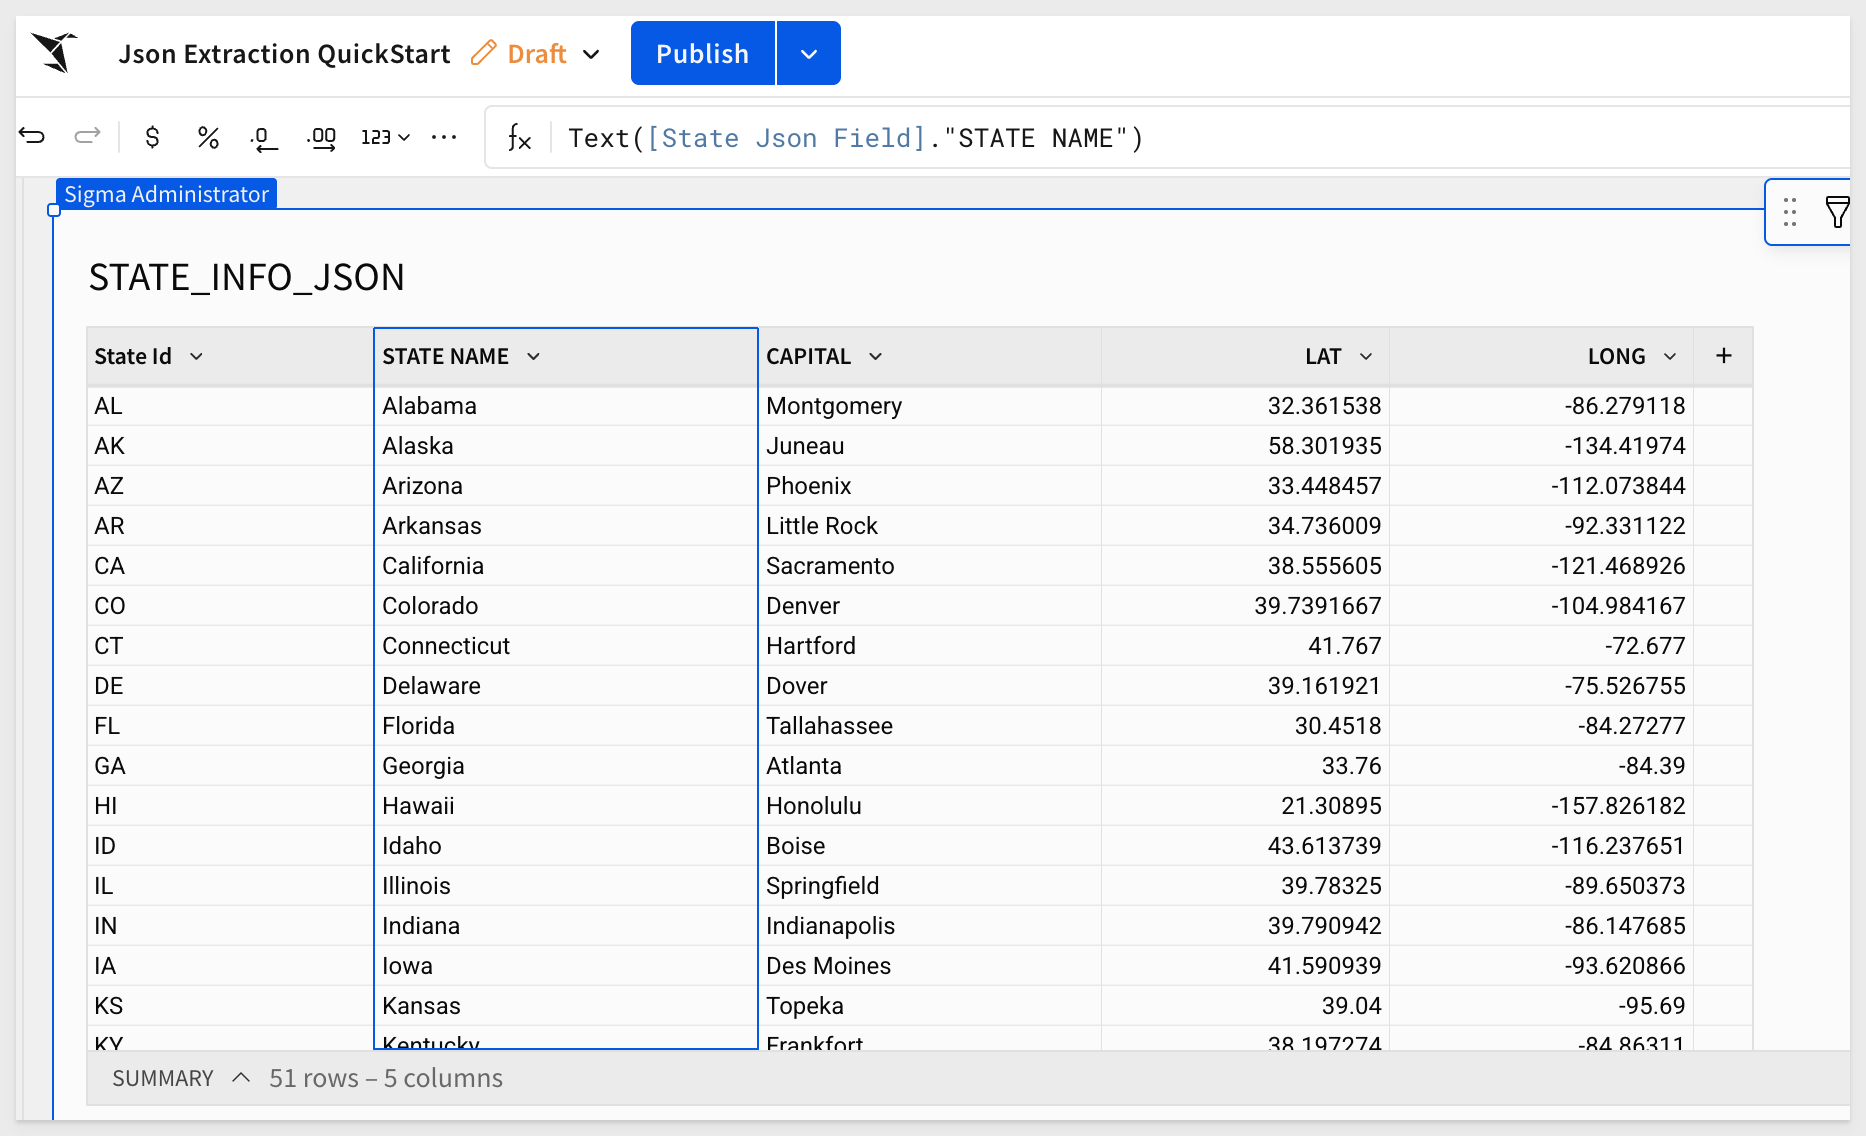Screen dimensions: 1866x1136
Task: Open the more options ellipsis in toolbar
Action: point(444,137)
